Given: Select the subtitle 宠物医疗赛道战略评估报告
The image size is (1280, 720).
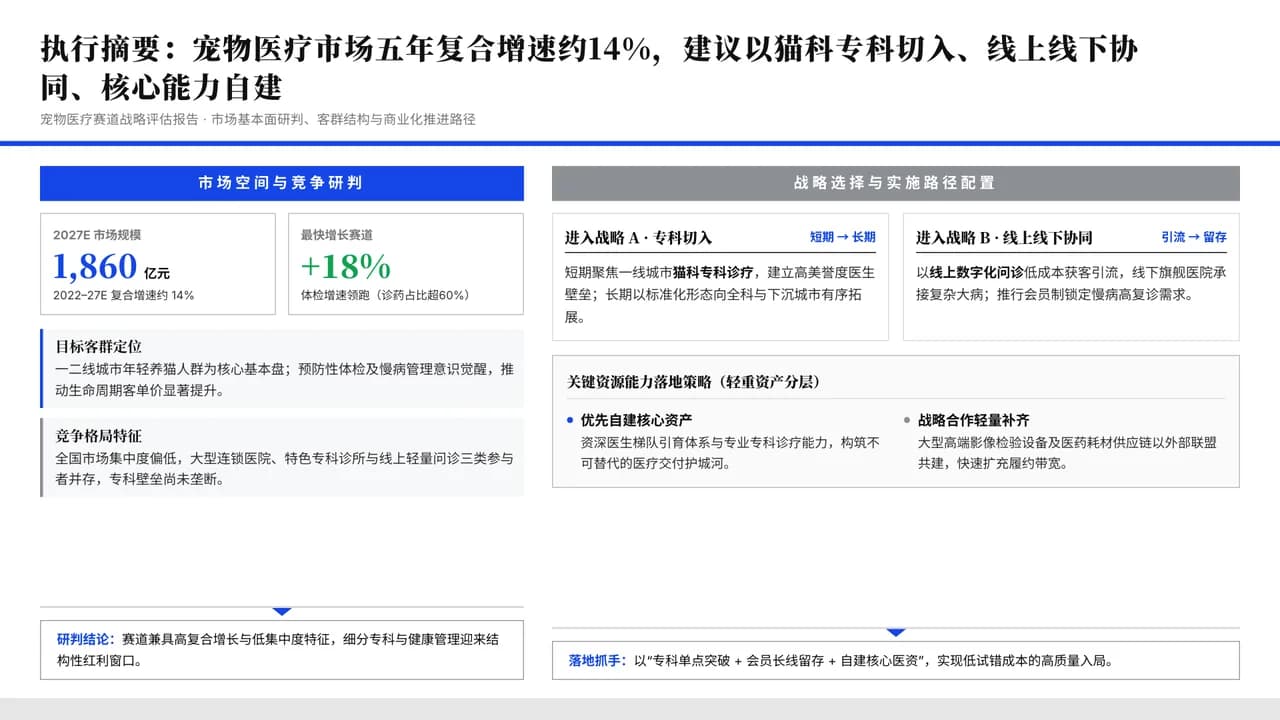Looking at the screenshot, I should tap(119, 119).
